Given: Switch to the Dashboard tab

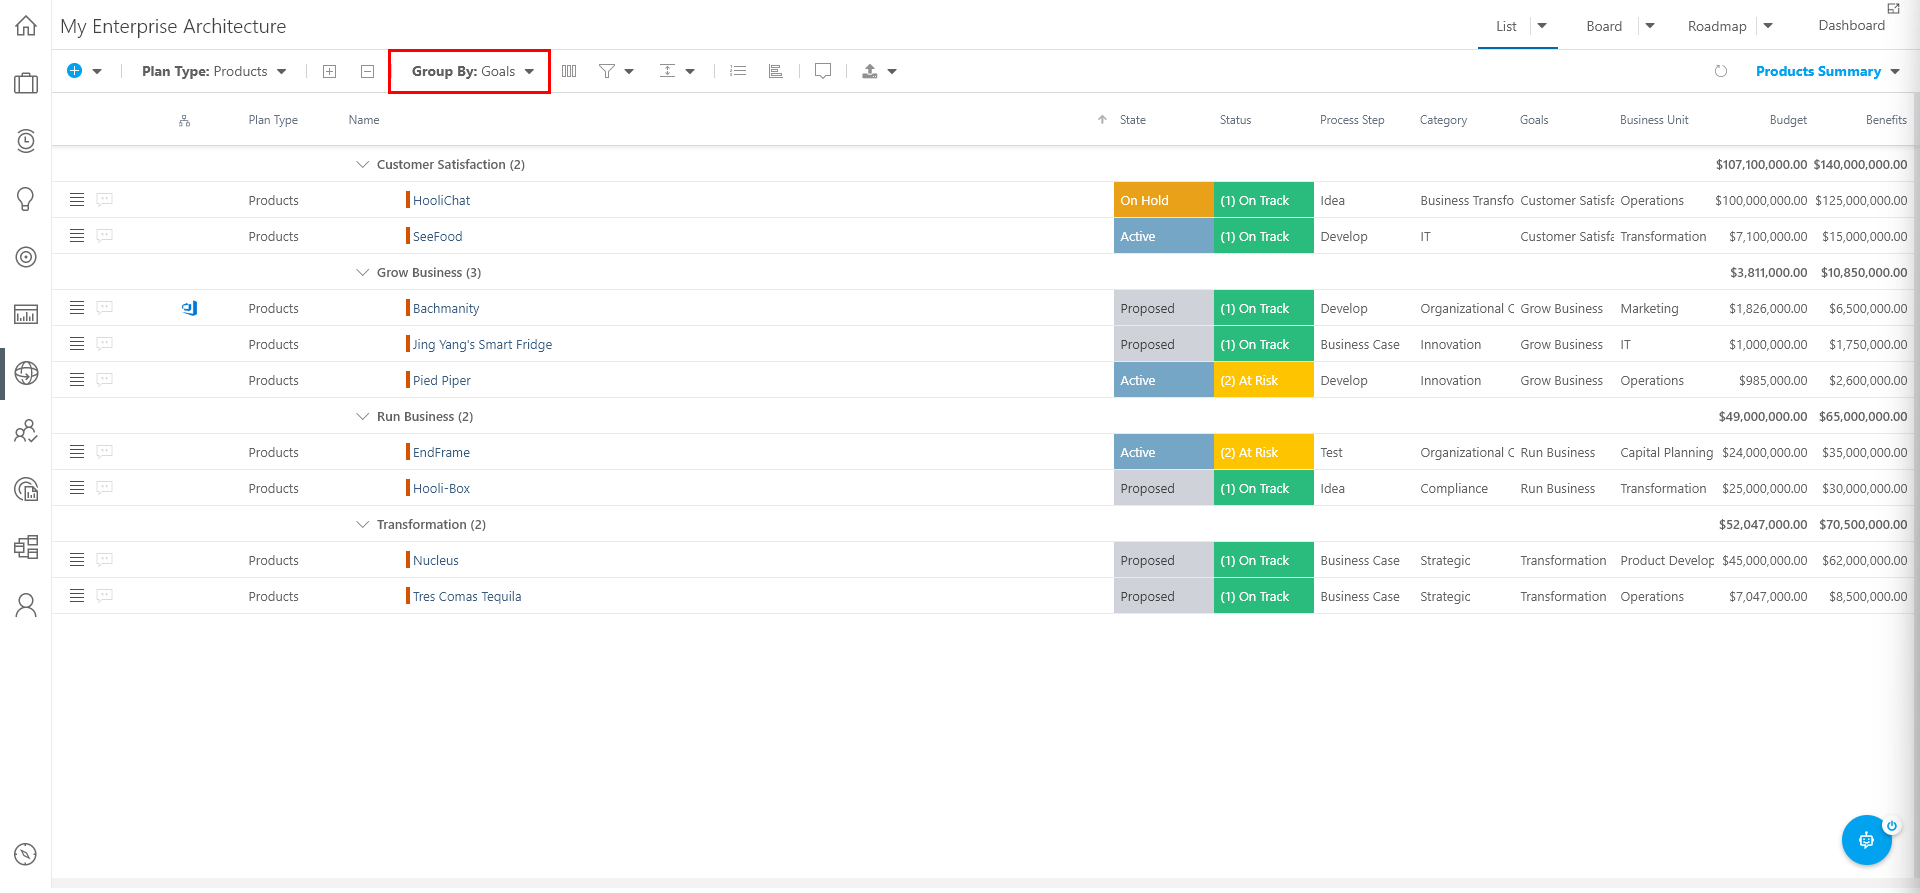Looking at the screenshot, I should click(x=1851, y=26).
